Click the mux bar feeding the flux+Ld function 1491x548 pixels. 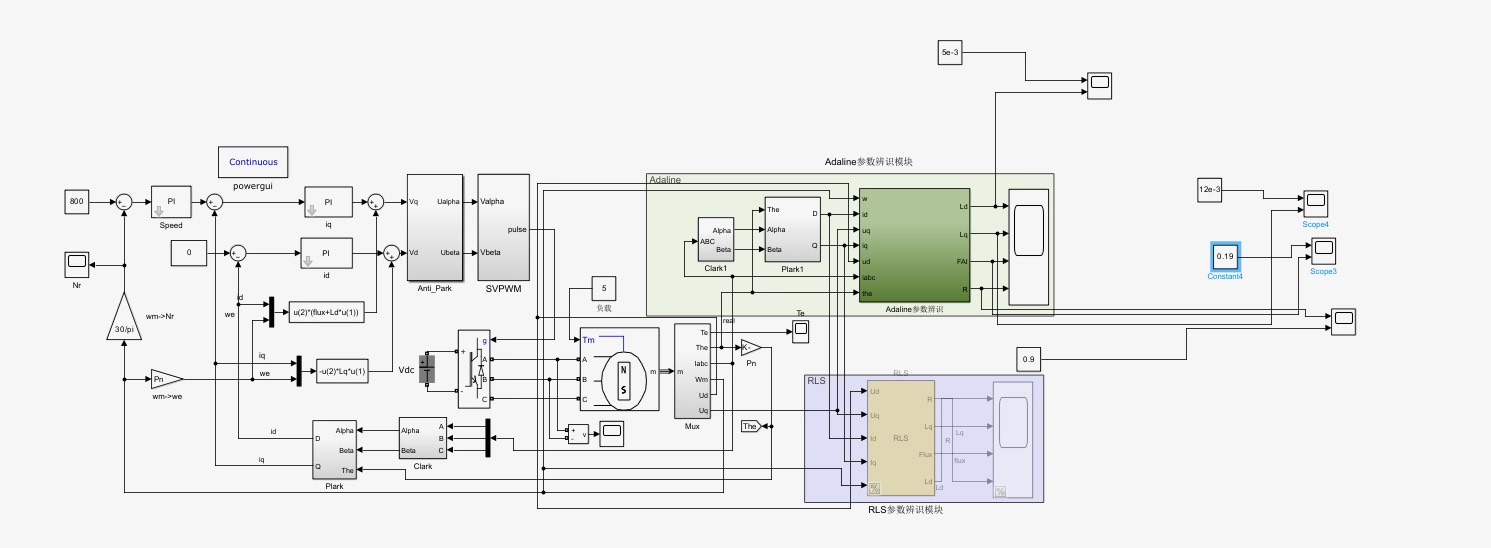pos(271,312)
